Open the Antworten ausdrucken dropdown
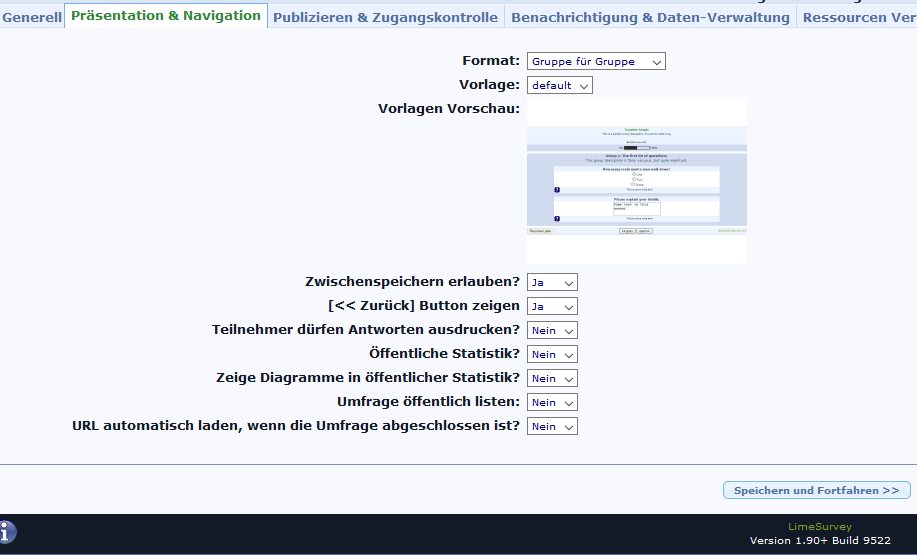The image size is (917, 555). coord(552,331)
